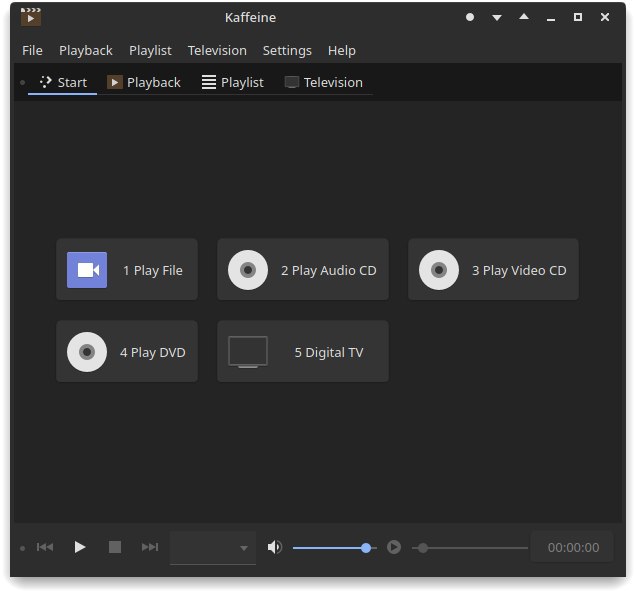Screen dimensions: 636x591
Task: Switch to the Start tab
Action: 63,82
